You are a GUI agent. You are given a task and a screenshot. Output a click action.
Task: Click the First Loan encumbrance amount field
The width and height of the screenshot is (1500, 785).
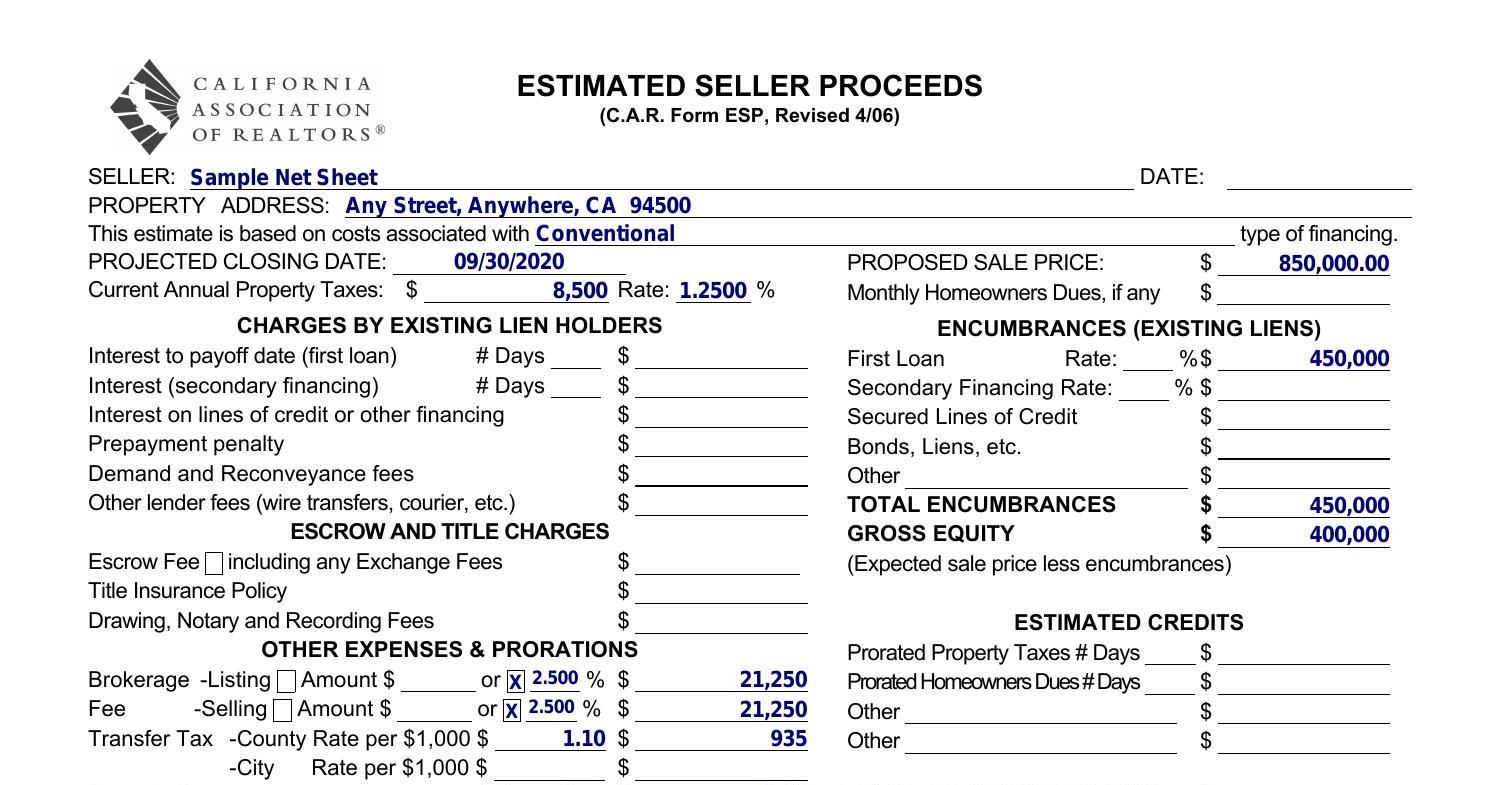tap(1303, 359)
